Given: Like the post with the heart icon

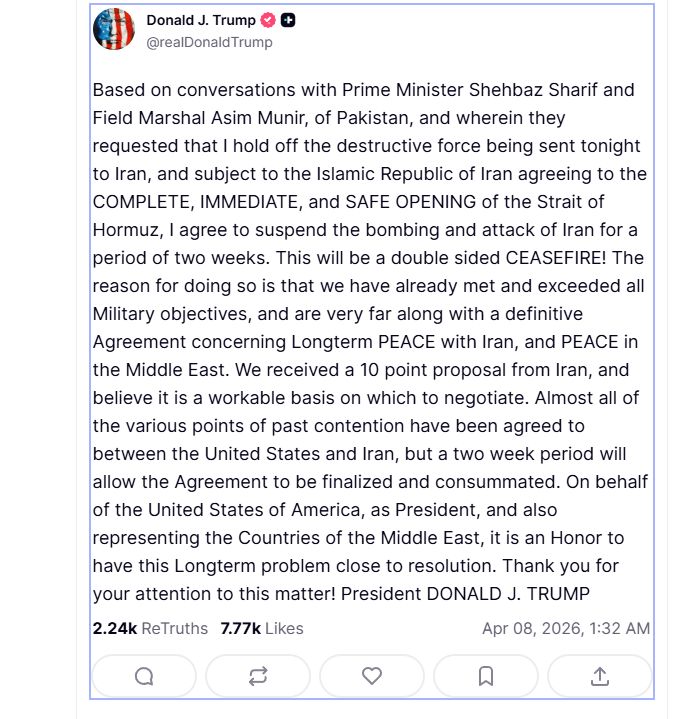Looking at the screenshot, I should pos(372,677).
